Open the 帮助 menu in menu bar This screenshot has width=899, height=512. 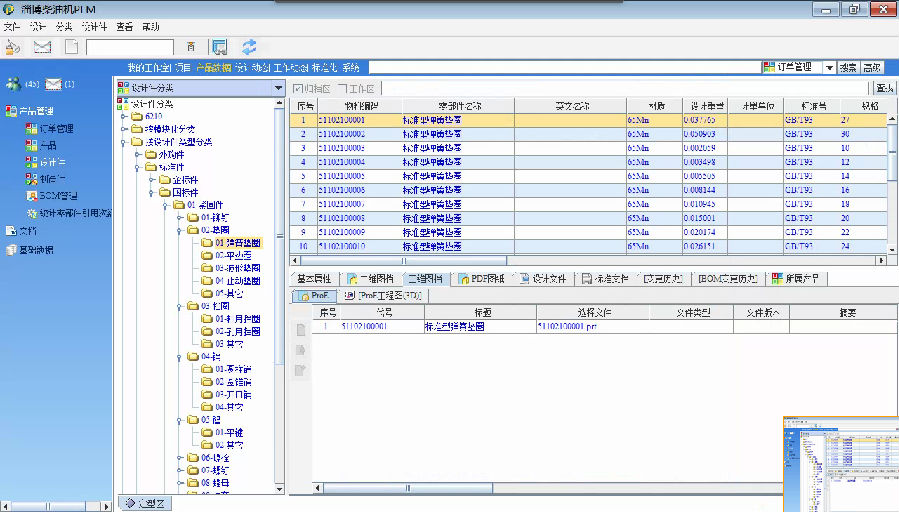[x=150, y=26]
